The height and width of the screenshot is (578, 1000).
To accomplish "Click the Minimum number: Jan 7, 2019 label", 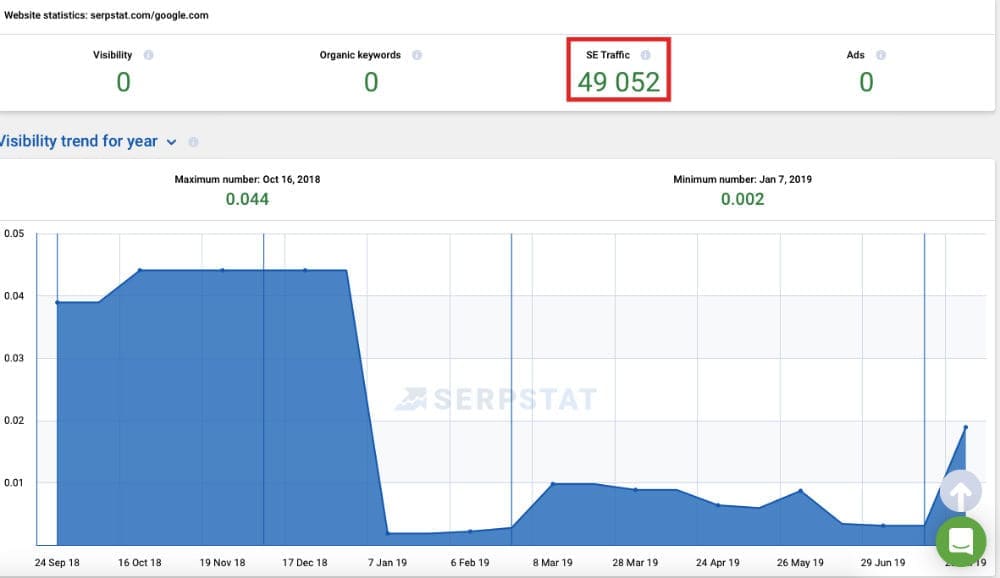I will pos(742,179).
